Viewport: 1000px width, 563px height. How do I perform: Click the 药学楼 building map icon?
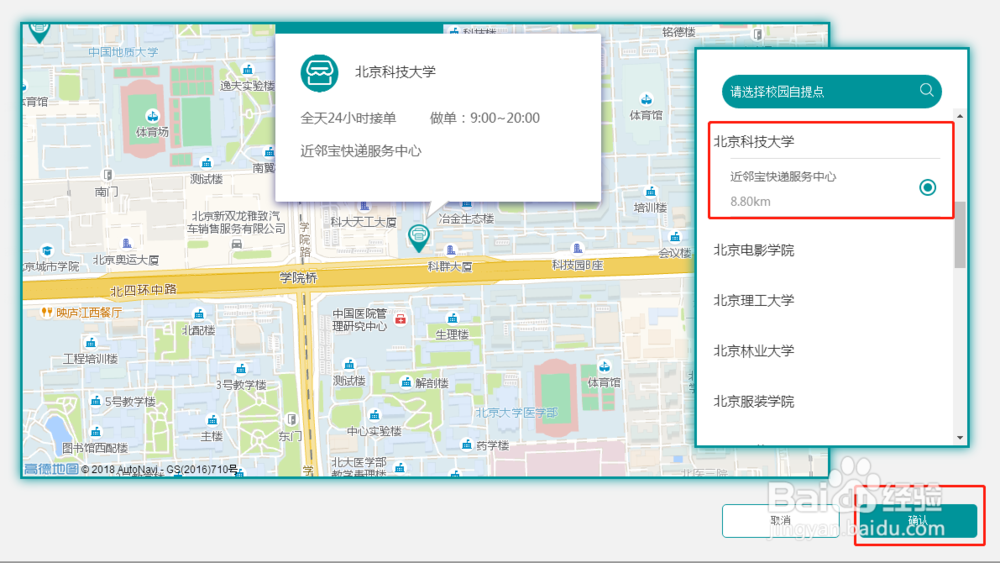[467, 444]
